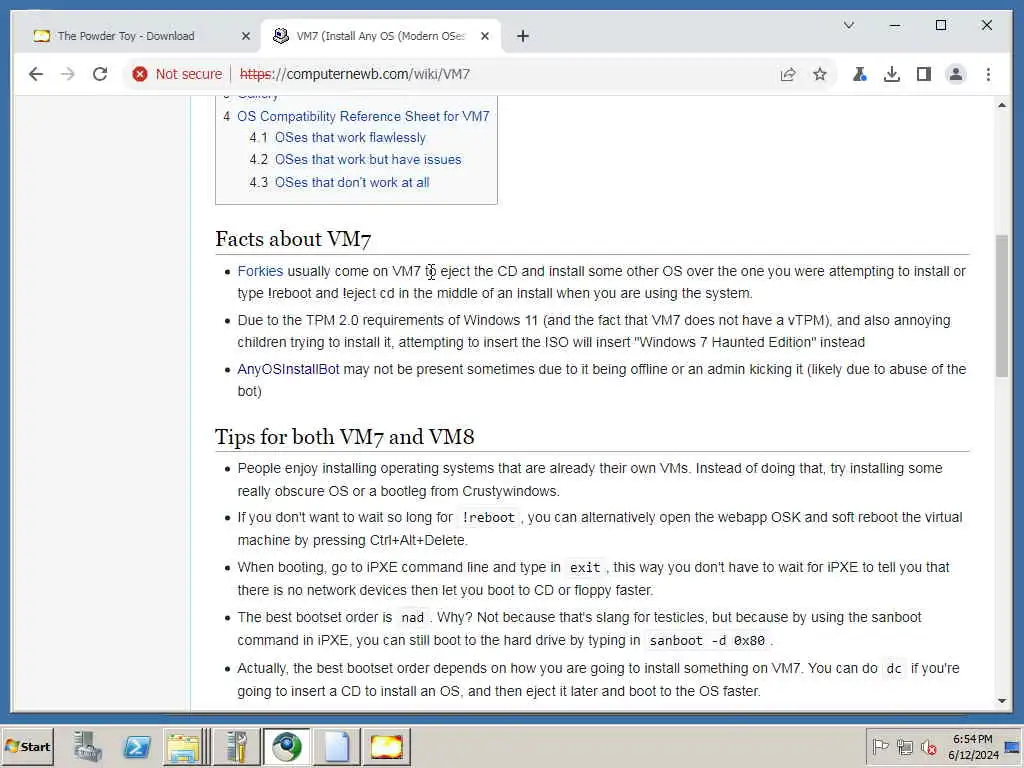
Task: Jump to OSes that don't work at all
Action: 352,183
